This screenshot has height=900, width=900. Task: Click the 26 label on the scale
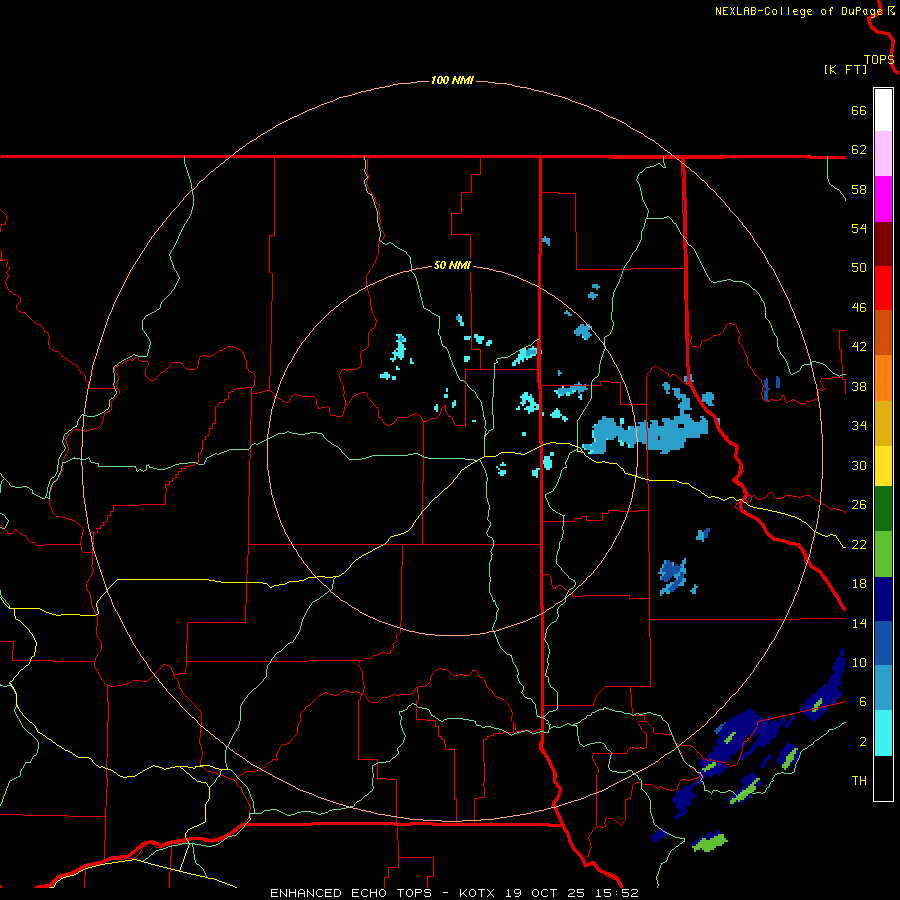859,505
